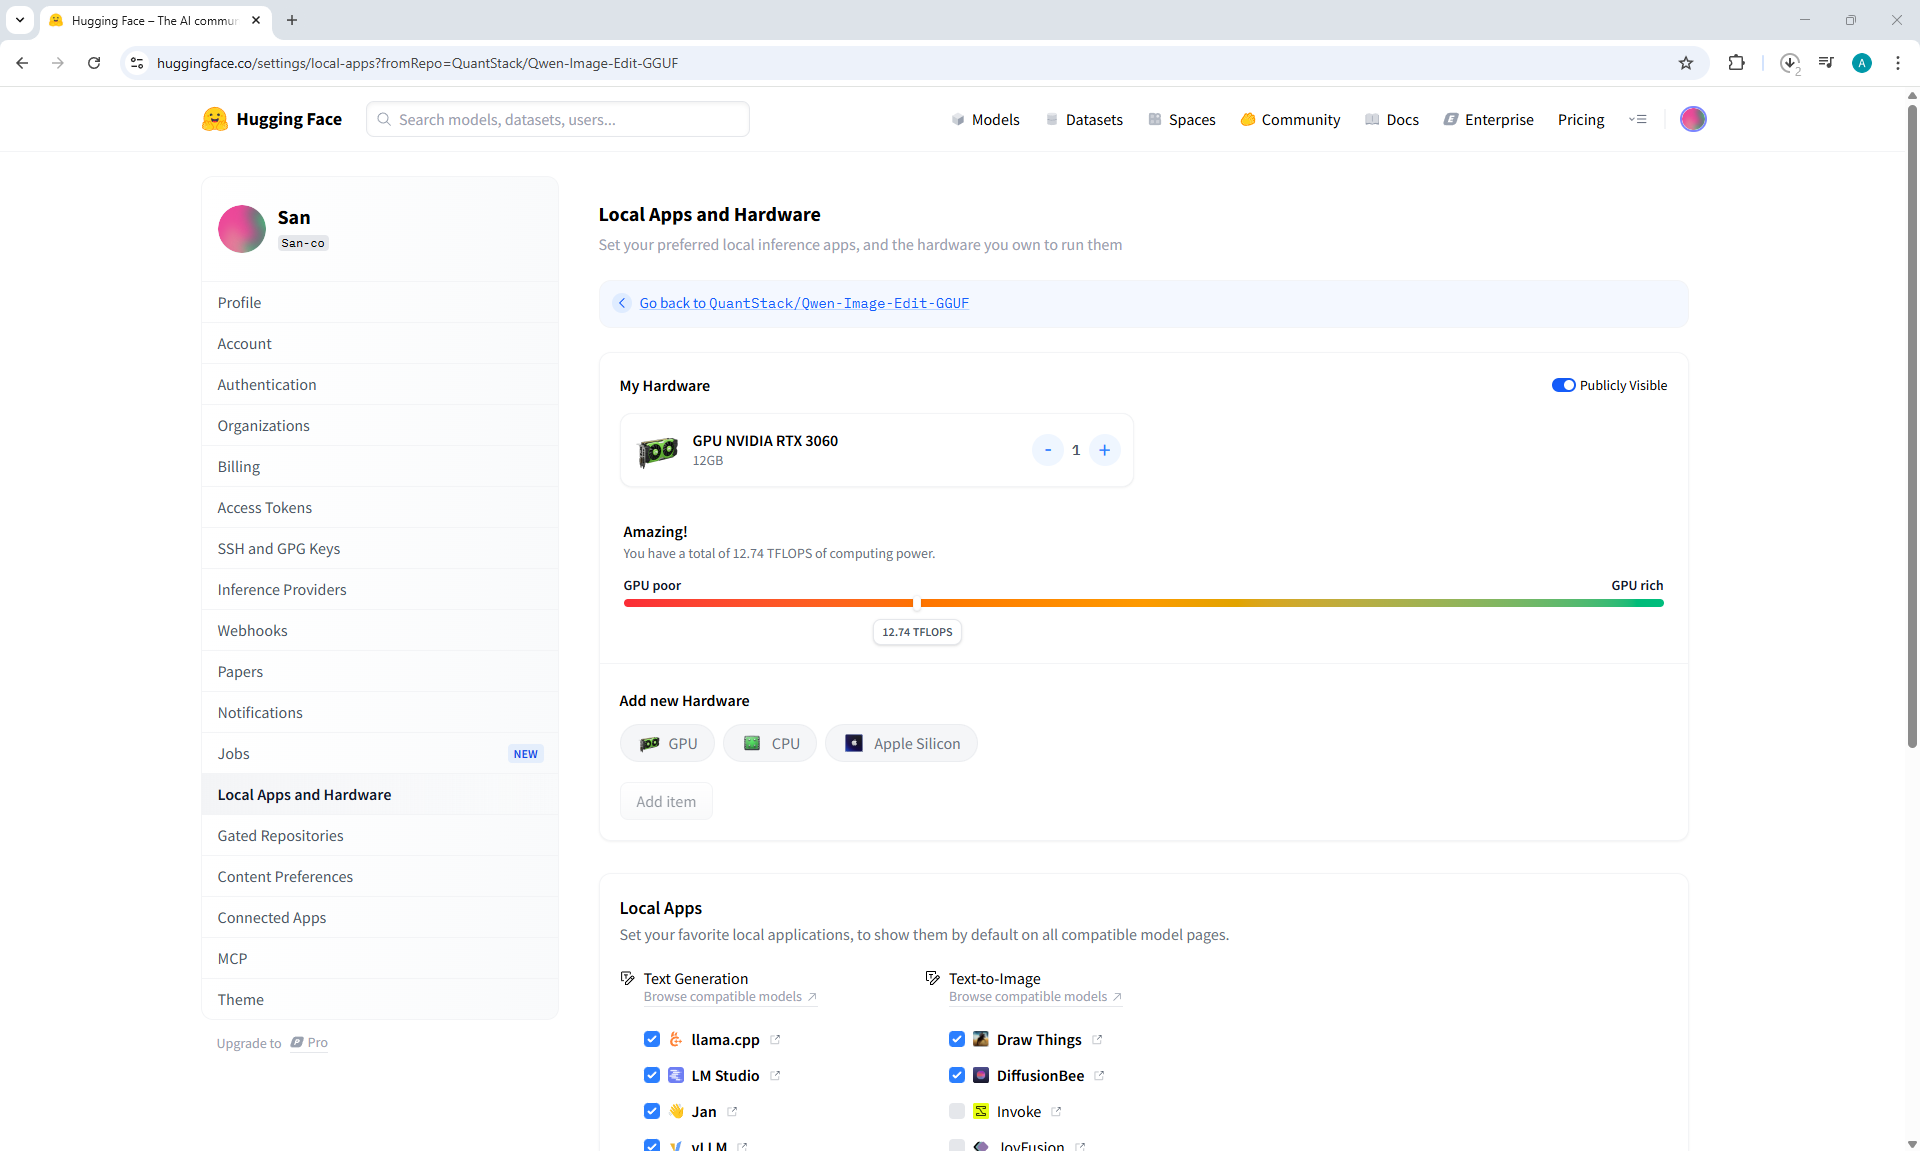
Task: Open Chrome three-dot menu
Action: tap(1897, 63)
